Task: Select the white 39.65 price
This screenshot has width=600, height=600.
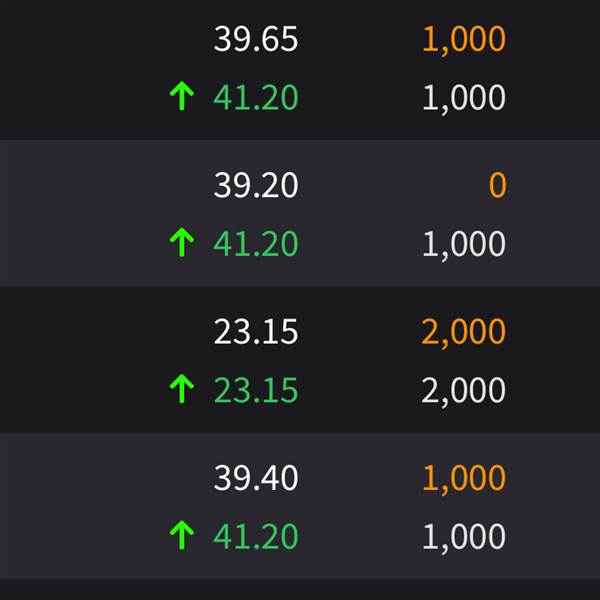Action: click(x=256, y=39)
